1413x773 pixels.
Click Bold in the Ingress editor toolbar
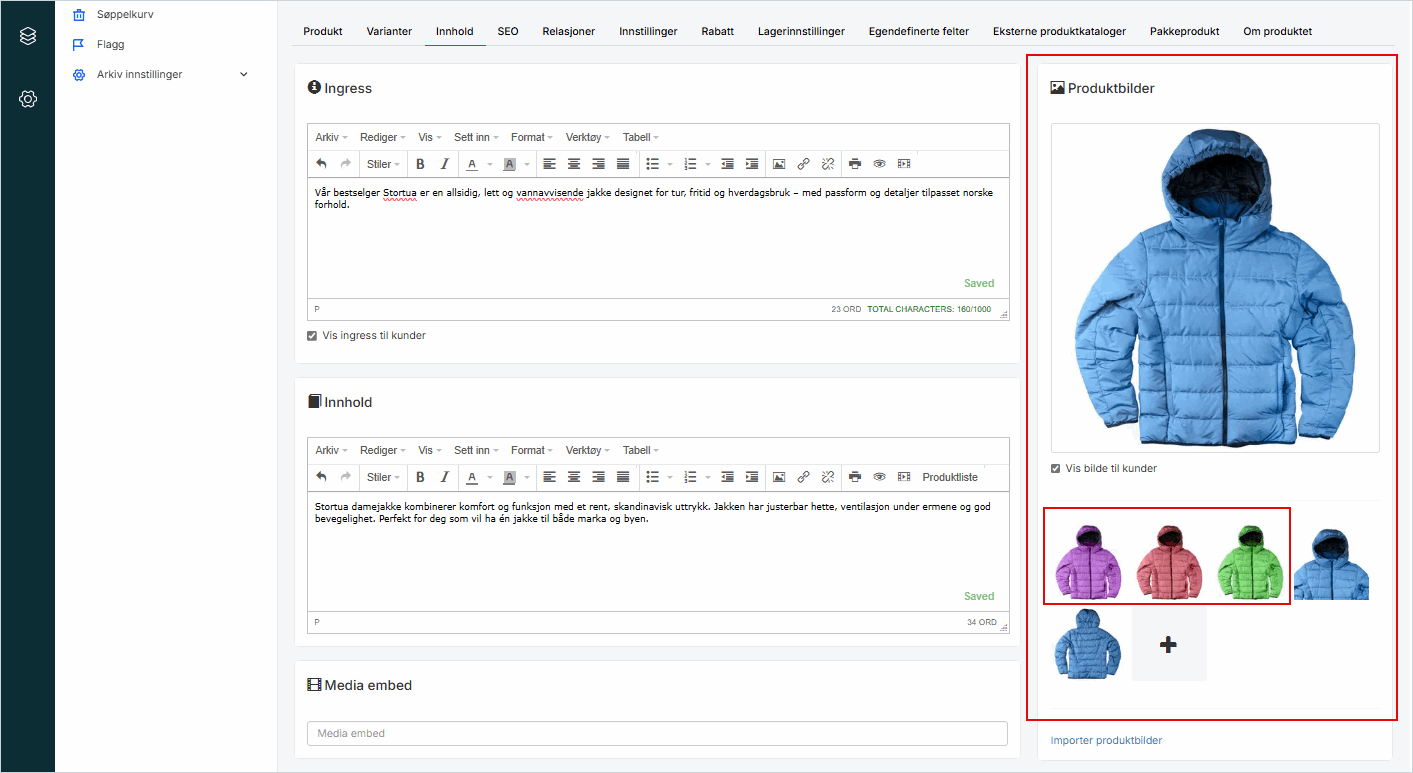420,164
